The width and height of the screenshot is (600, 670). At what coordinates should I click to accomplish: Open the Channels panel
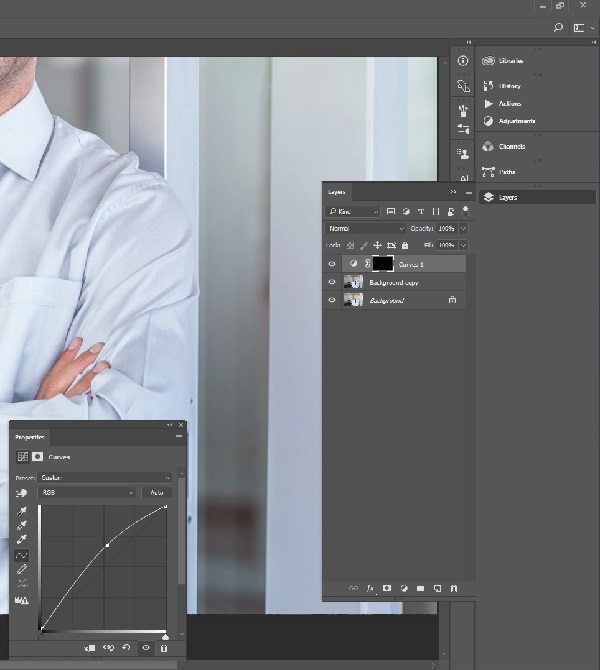pyautogui.click(x=511, y=146)
